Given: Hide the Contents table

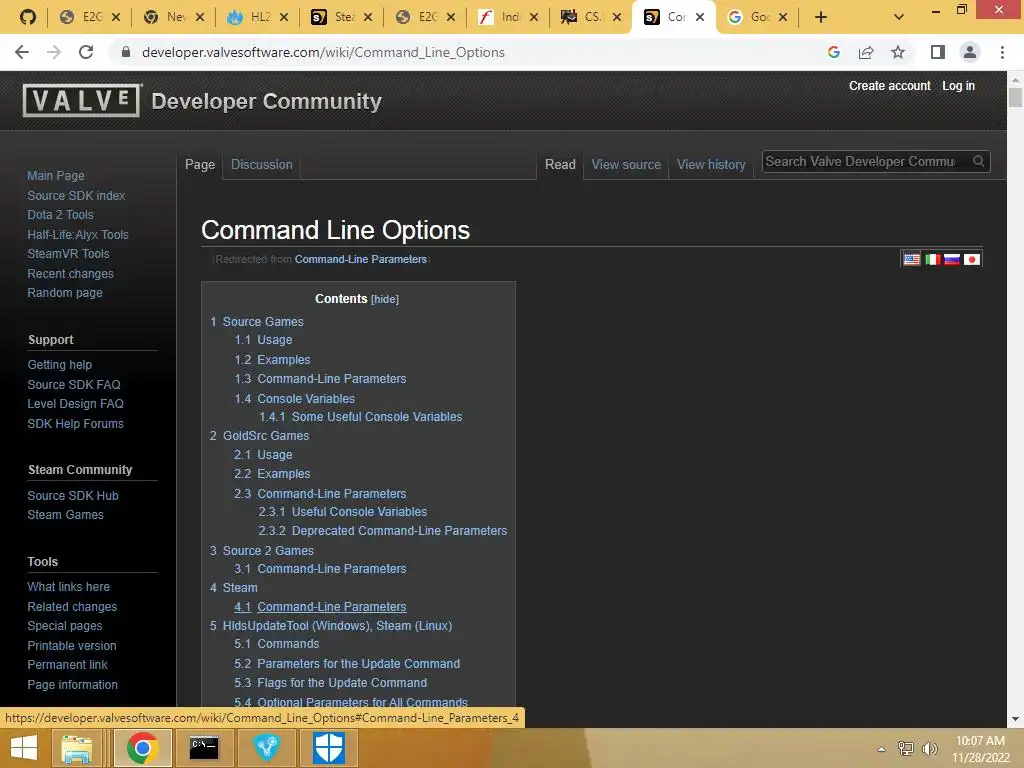Looking at the screenshot, I should (385, 299).
